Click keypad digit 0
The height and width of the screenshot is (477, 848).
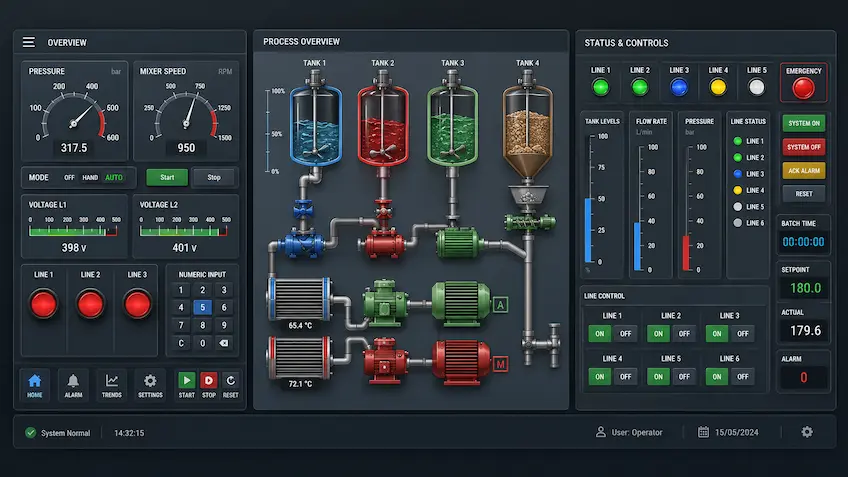click(x=202, y=343)
